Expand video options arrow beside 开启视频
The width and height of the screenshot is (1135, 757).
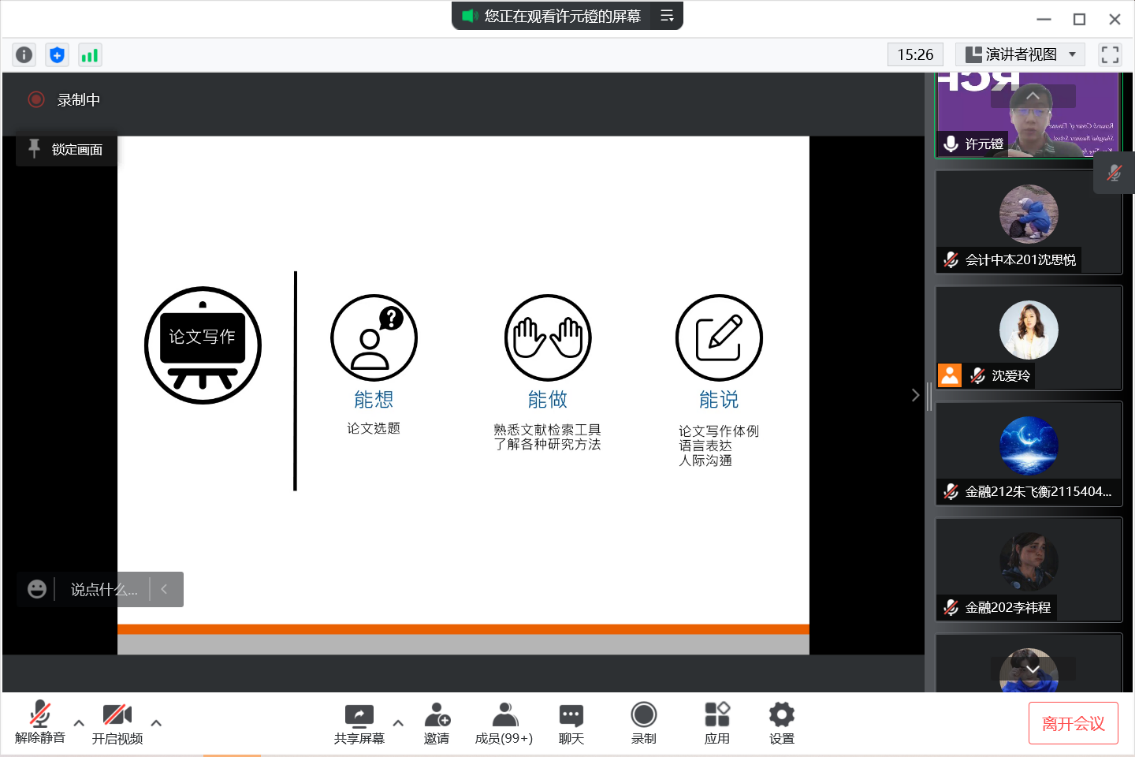[156, 722]
